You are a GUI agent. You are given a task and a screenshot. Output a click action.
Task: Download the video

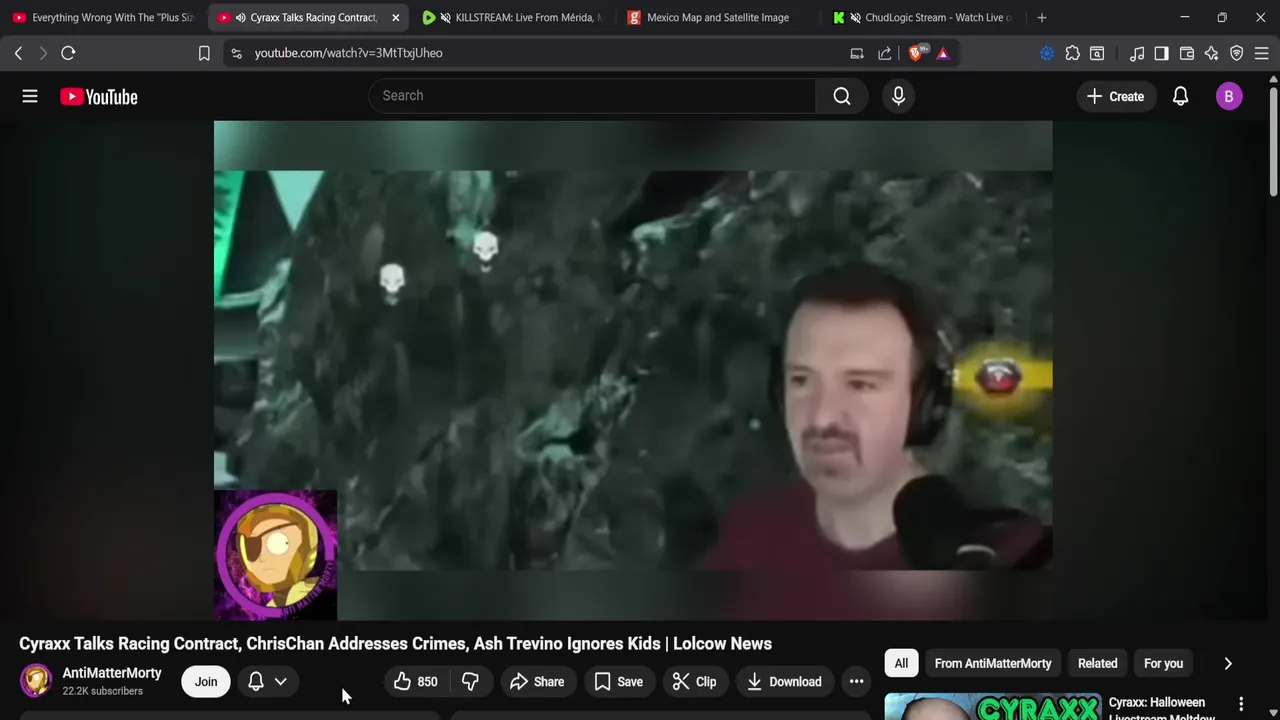[x=785, y=682]
